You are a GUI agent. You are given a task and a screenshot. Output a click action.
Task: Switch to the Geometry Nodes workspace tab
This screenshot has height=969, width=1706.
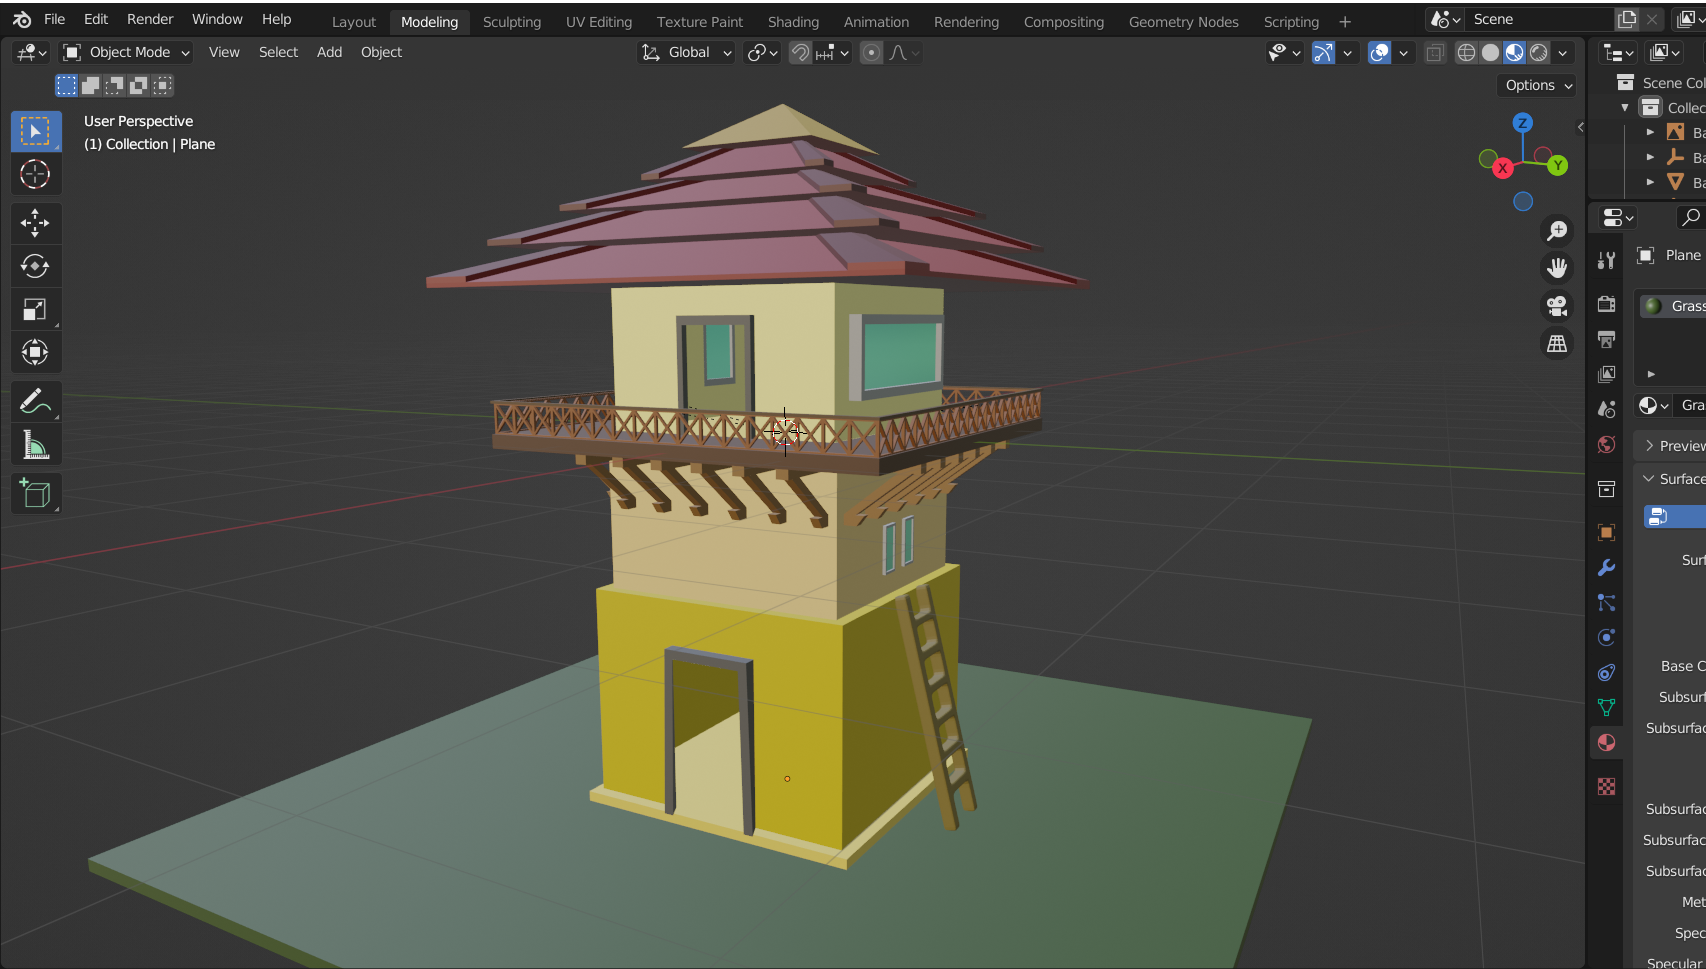point(1183,21)
